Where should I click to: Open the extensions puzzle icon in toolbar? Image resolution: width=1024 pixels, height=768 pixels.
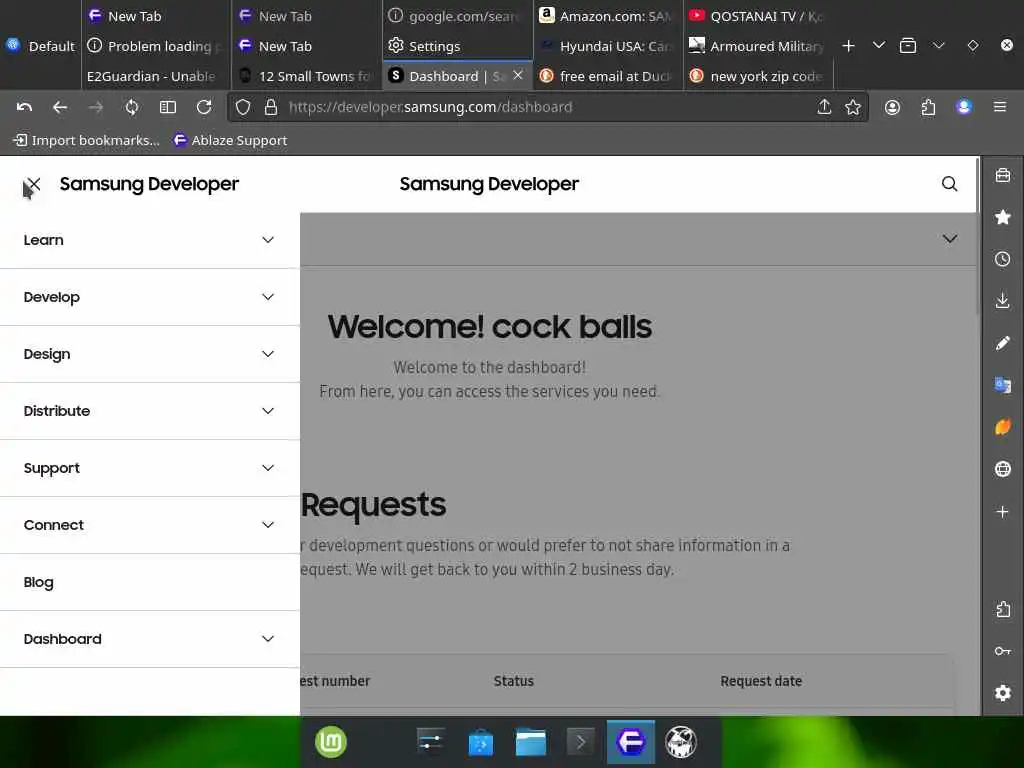coord(928,107)
